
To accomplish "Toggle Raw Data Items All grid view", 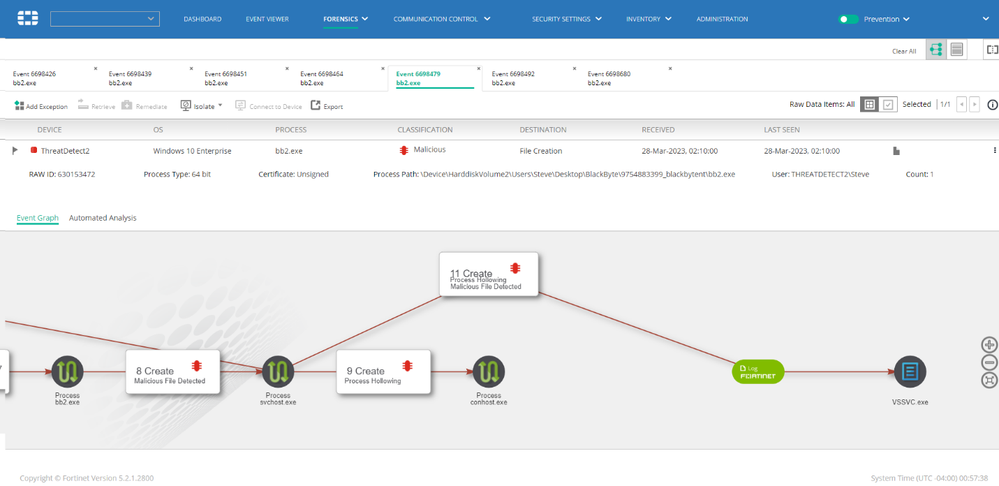I will pos(869,104).
